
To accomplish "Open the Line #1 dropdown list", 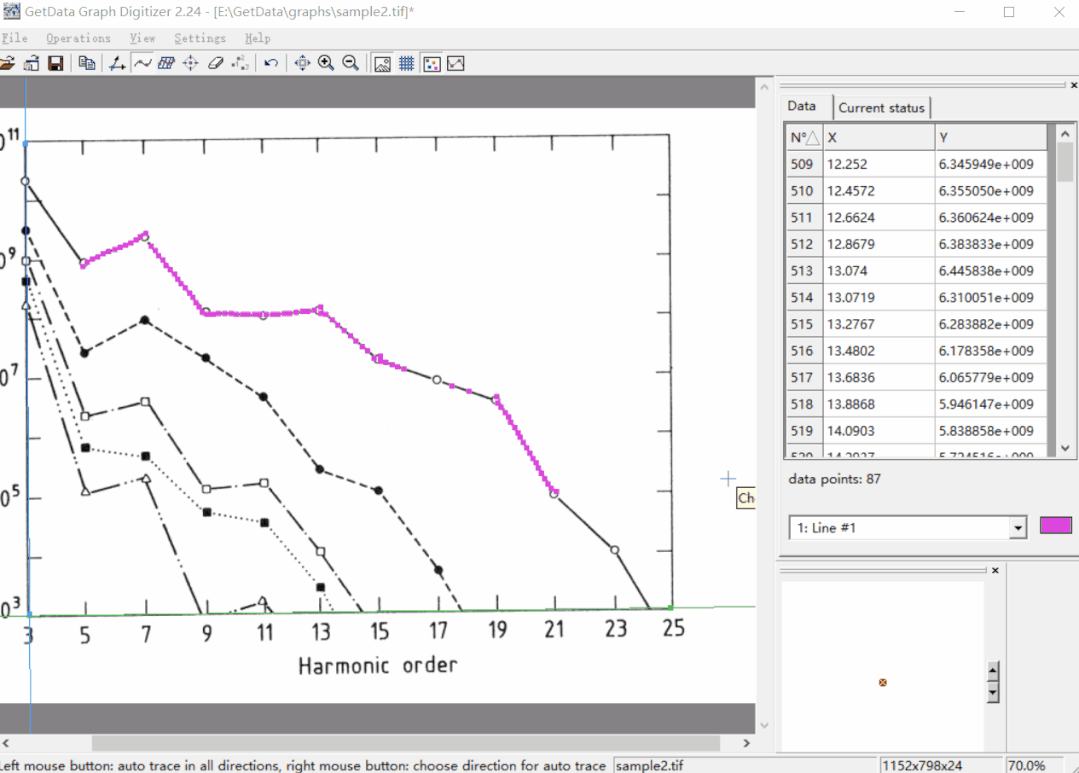I will point(1018,527).
